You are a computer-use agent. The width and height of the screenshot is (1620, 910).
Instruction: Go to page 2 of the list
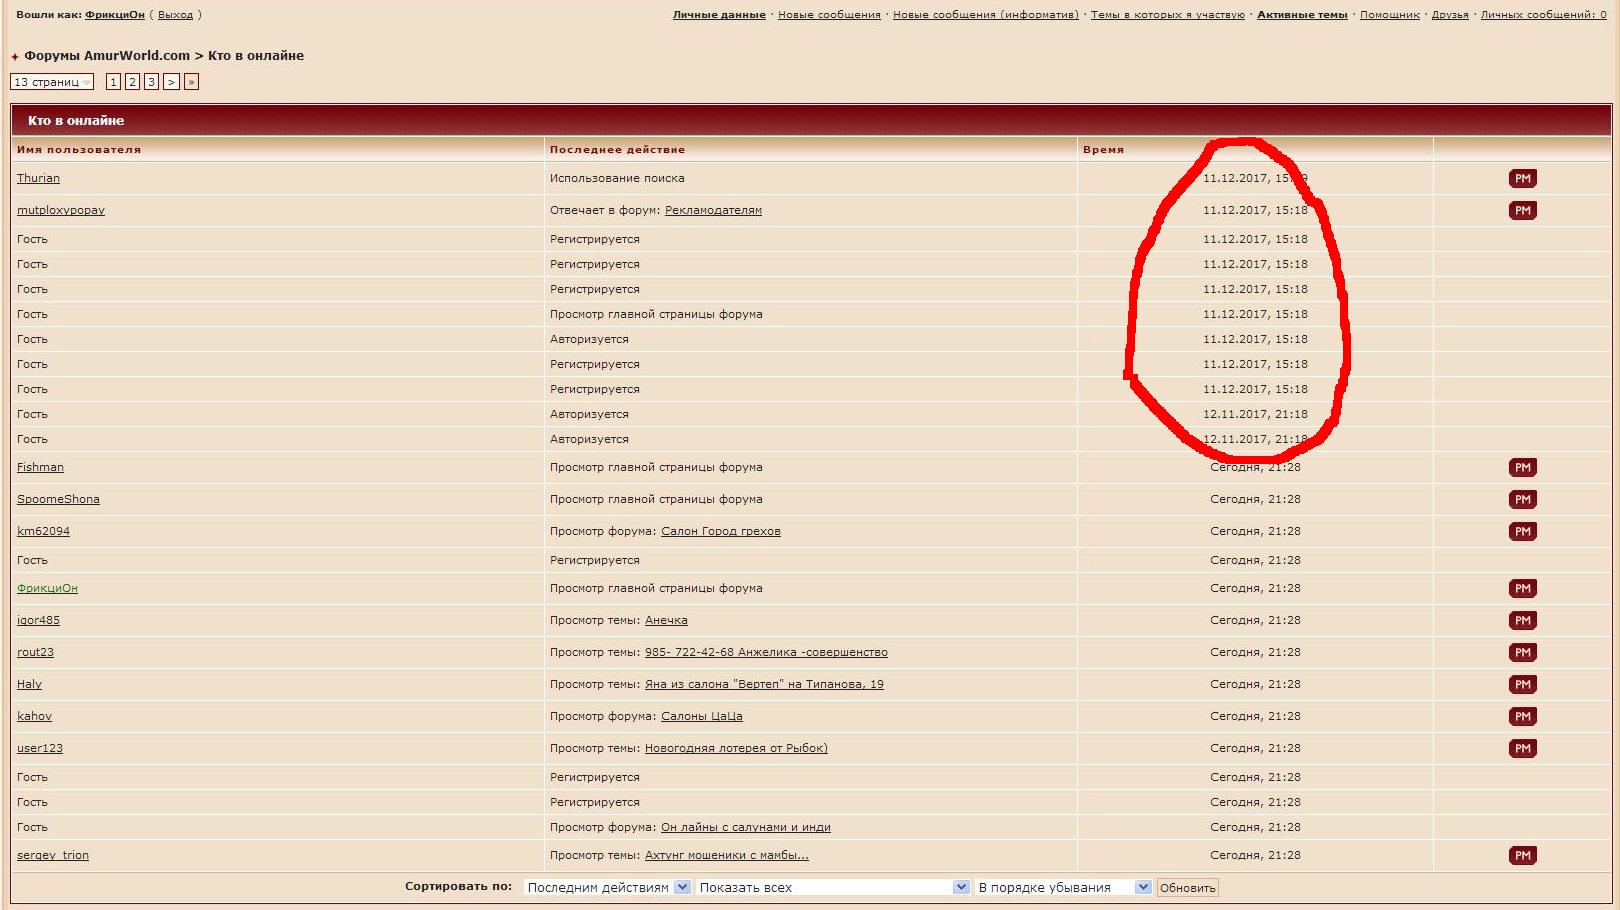[x=132, y=82]
